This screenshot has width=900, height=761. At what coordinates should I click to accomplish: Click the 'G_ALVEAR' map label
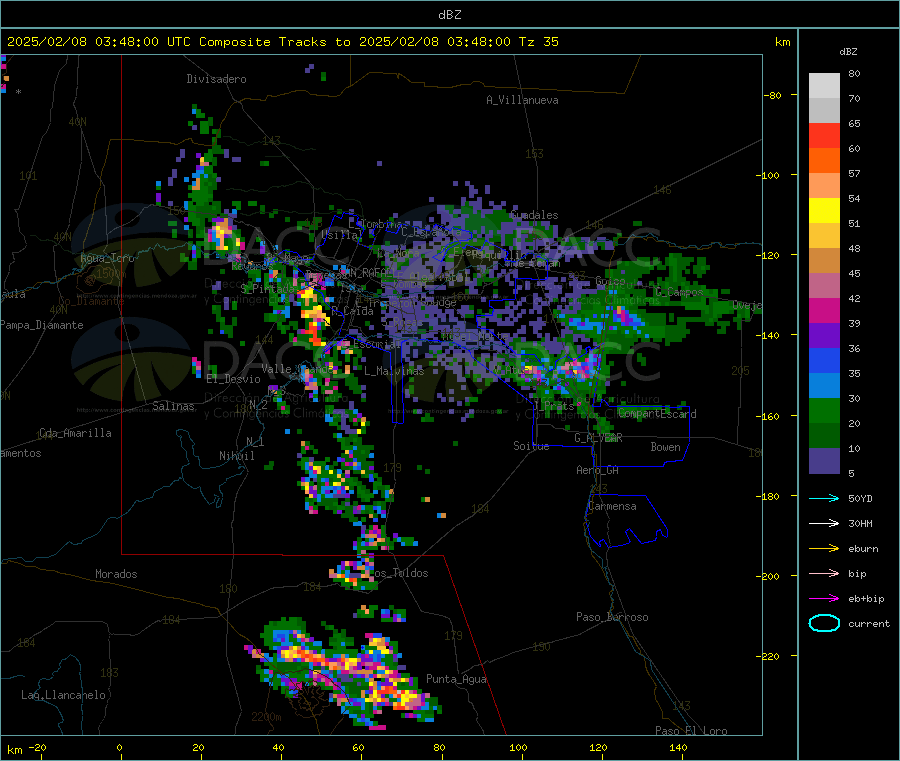(x=598, y=438)
